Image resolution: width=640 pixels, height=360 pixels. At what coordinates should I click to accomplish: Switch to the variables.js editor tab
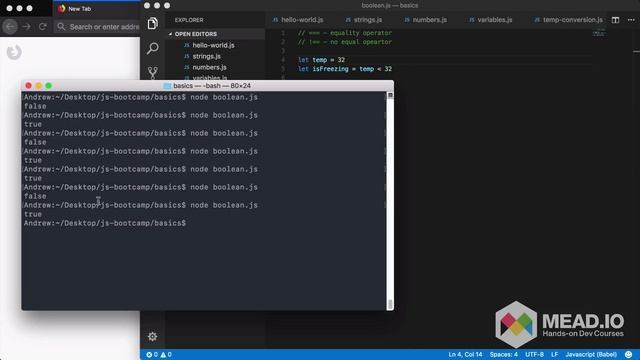(x=491, y=20)
